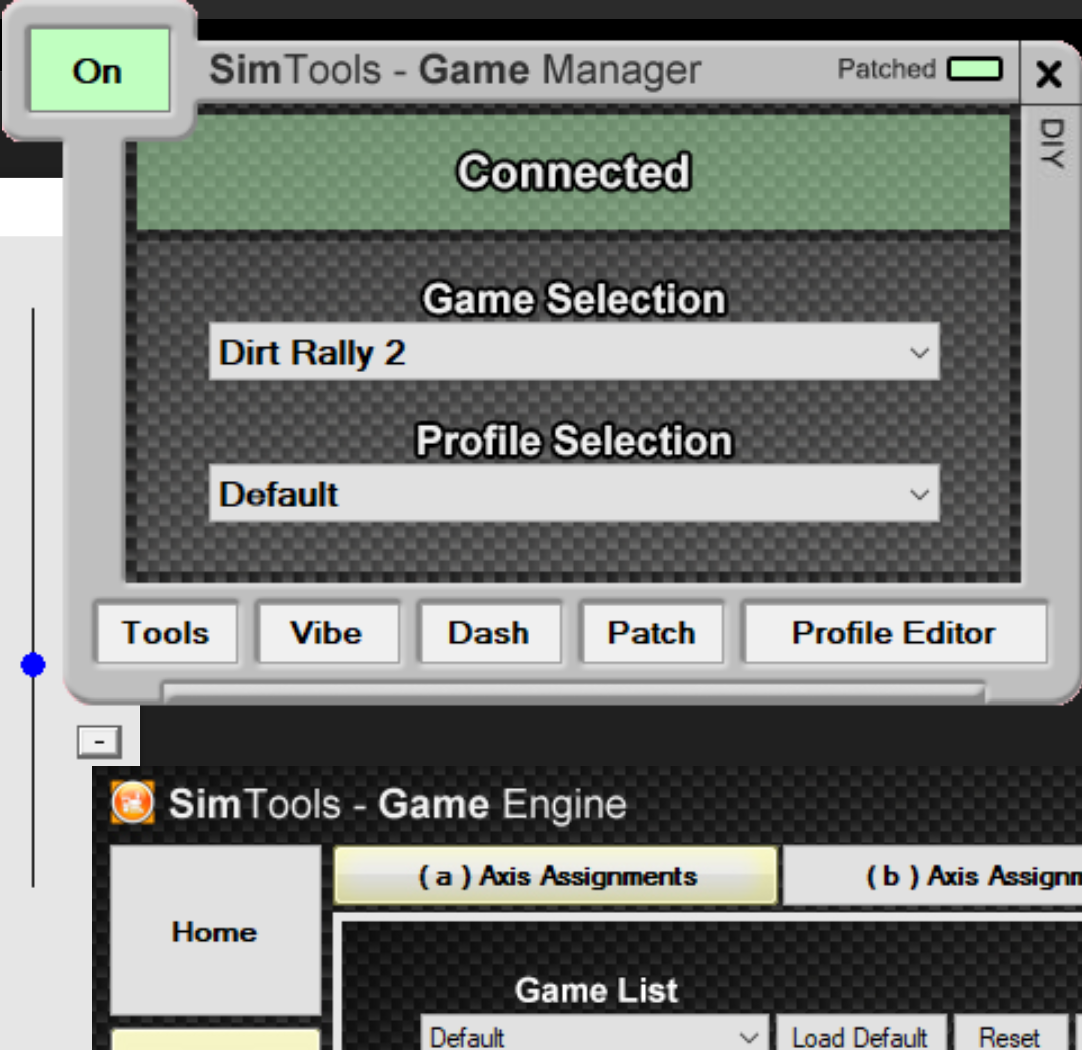Click Load Default in Game Engine
The height and width of the screenshot is (1050, 1082).
tap(860, 1034)
